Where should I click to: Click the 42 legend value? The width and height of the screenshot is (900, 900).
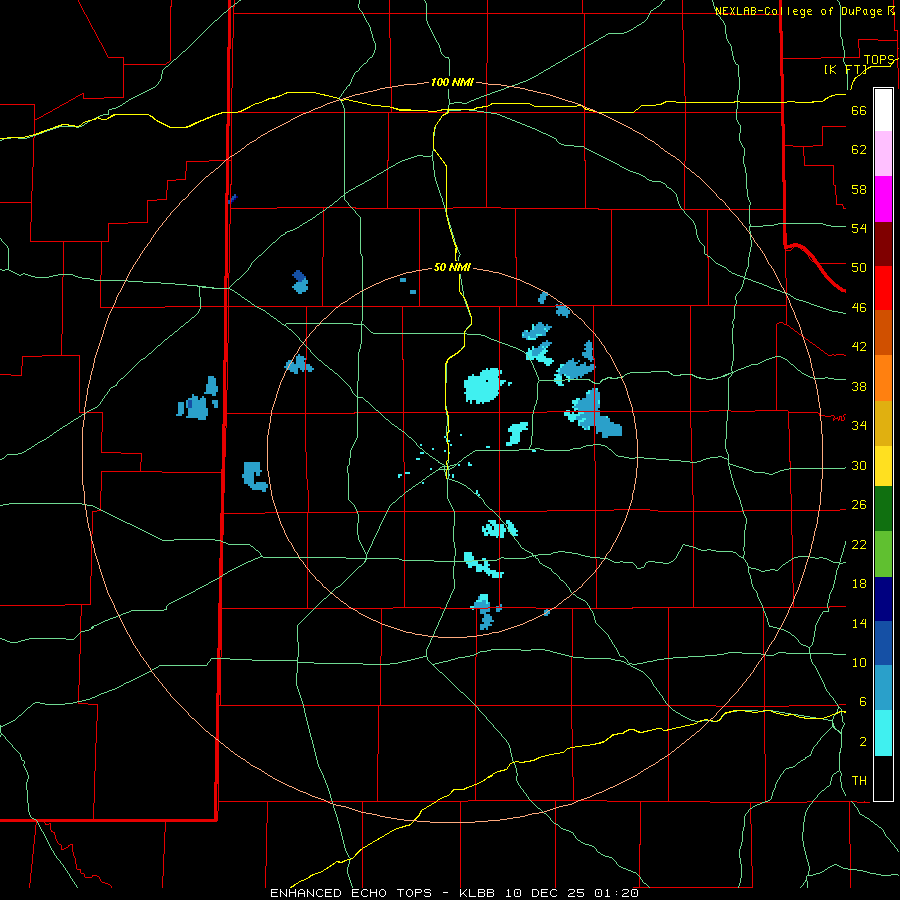(859, 347)
